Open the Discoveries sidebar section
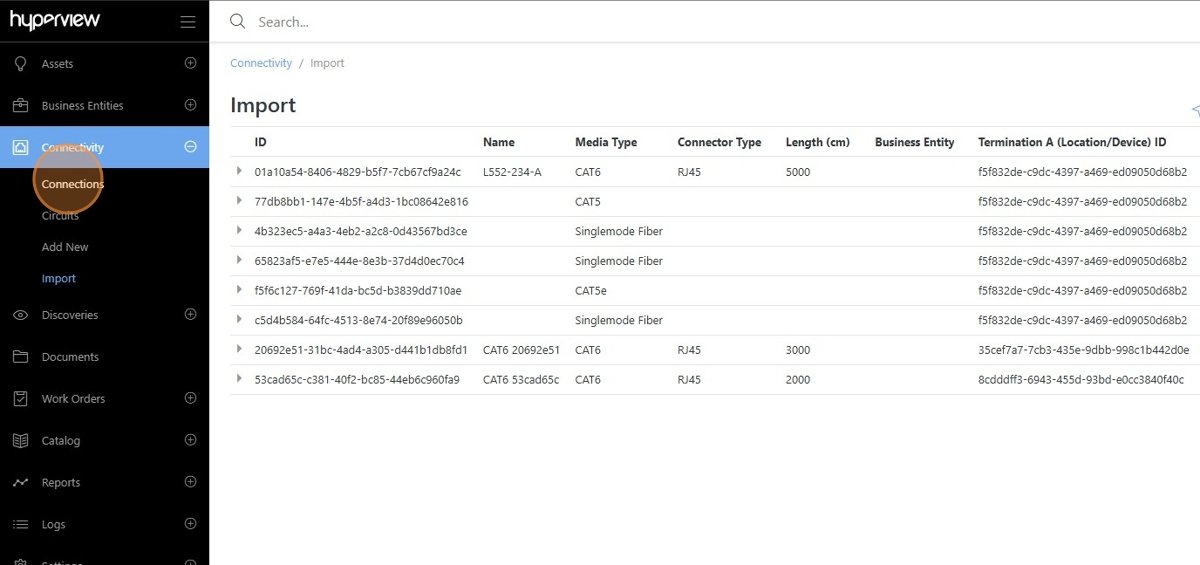Viewport: 1200px width, 565px height. point(70,315)
